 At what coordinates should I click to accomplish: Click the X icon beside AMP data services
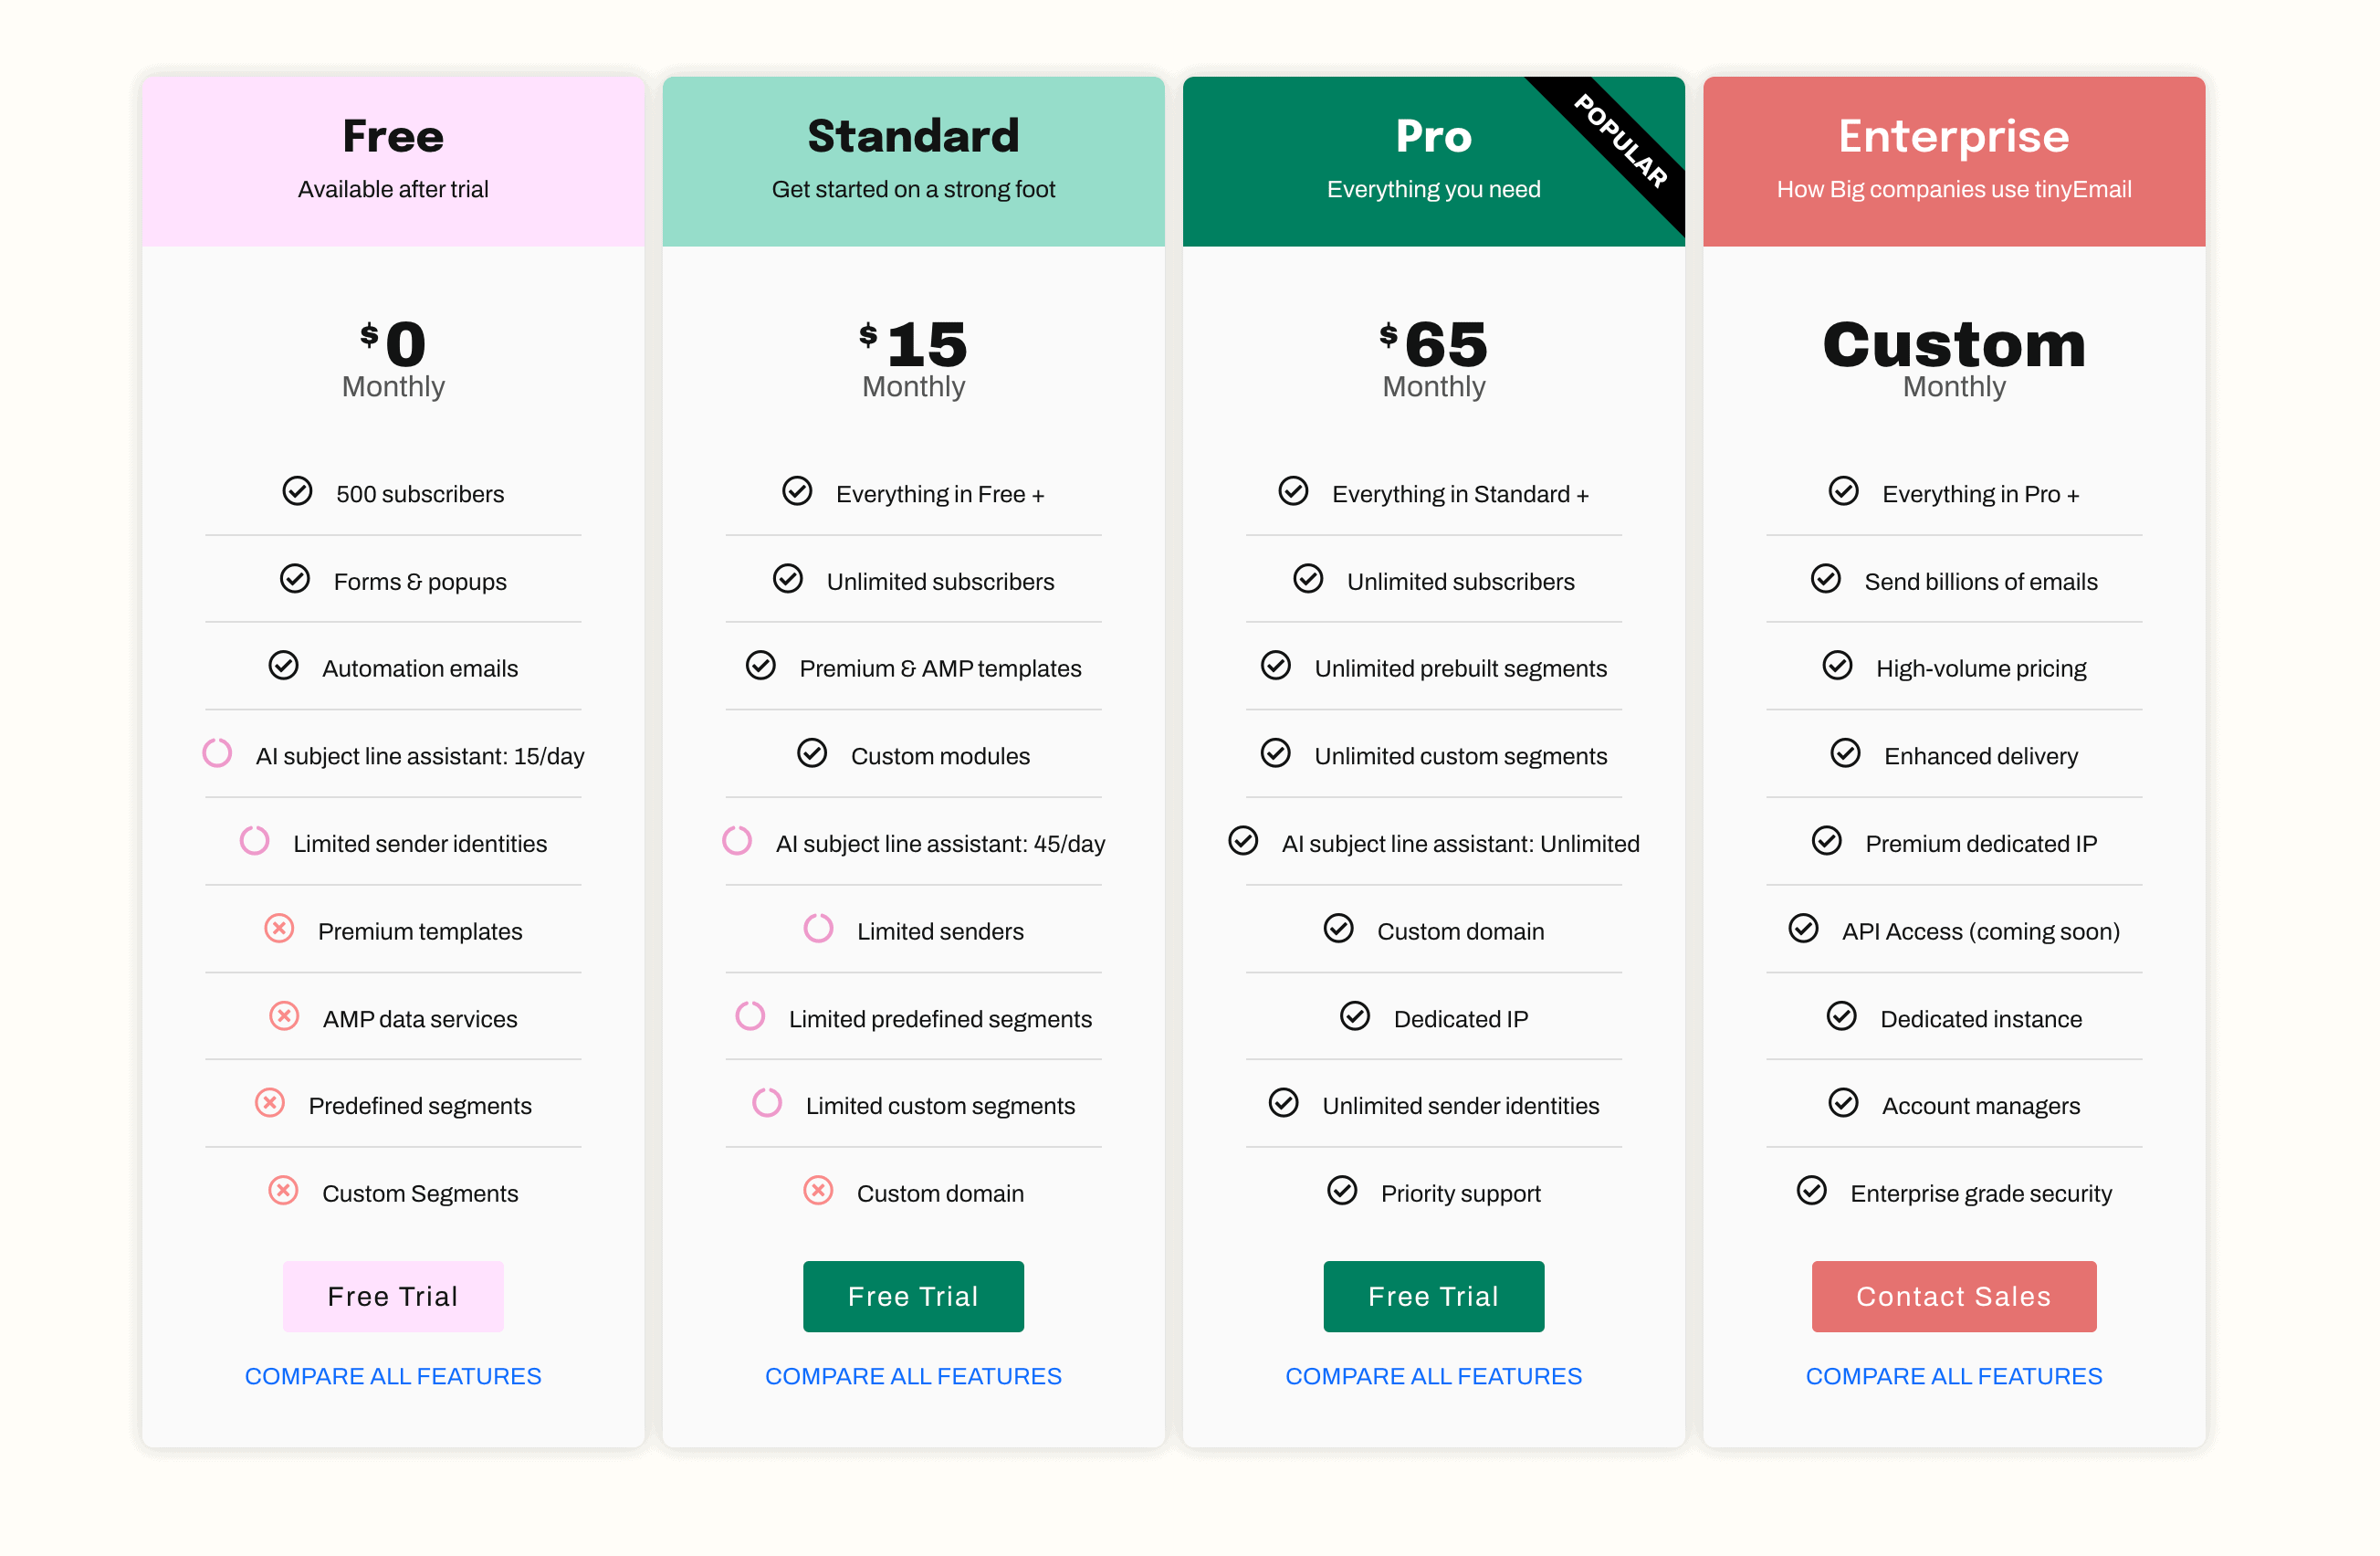(x=284, y=1016)
